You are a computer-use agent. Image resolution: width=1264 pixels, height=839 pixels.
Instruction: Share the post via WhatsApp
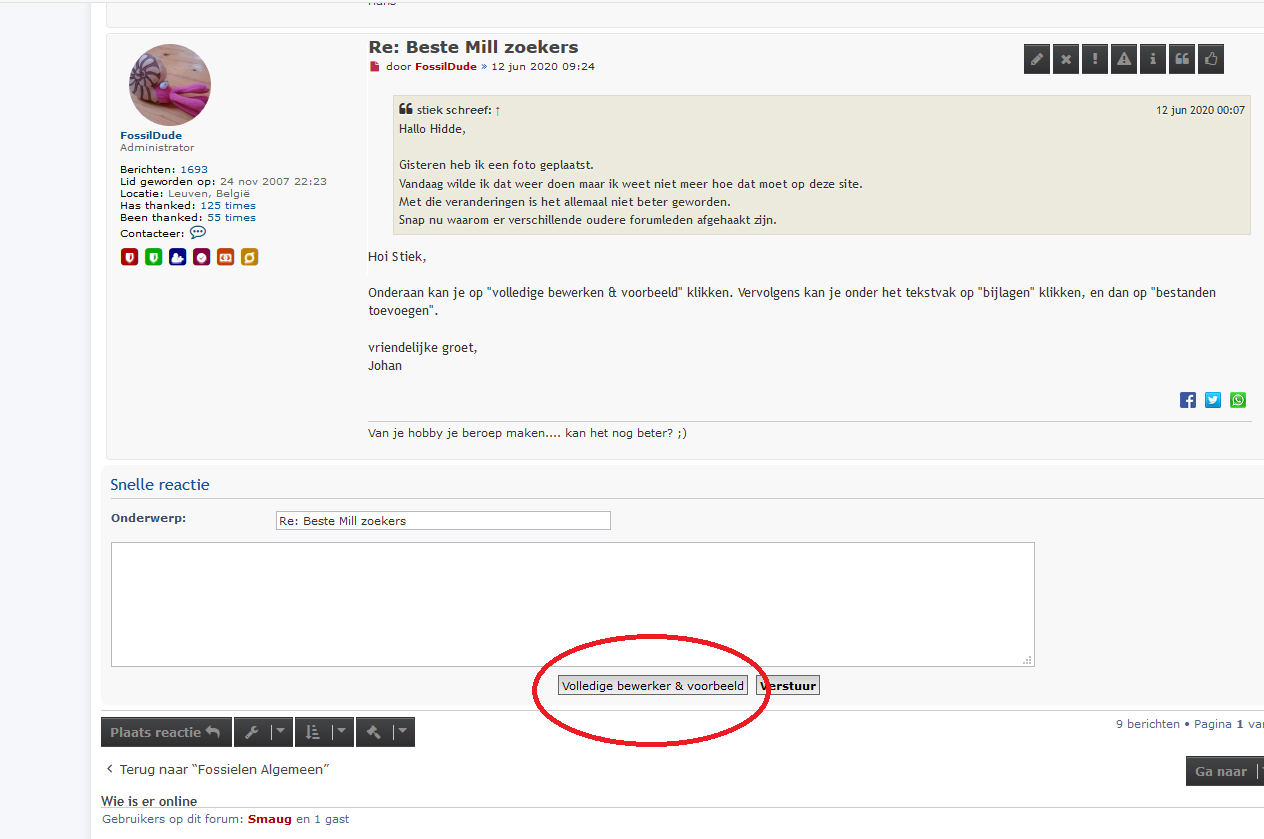click(x=1238, y=400)
